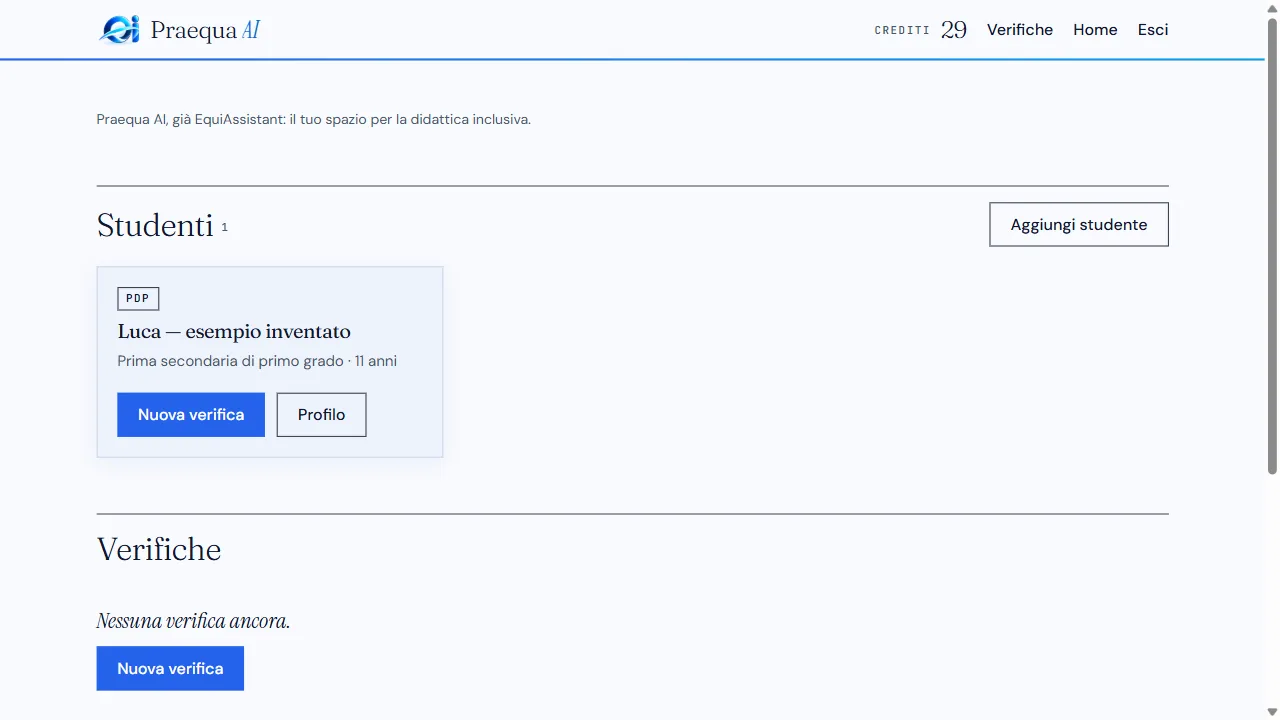Click the Praequa AI logo icon
1280x720 pixels.
point(119,30)
